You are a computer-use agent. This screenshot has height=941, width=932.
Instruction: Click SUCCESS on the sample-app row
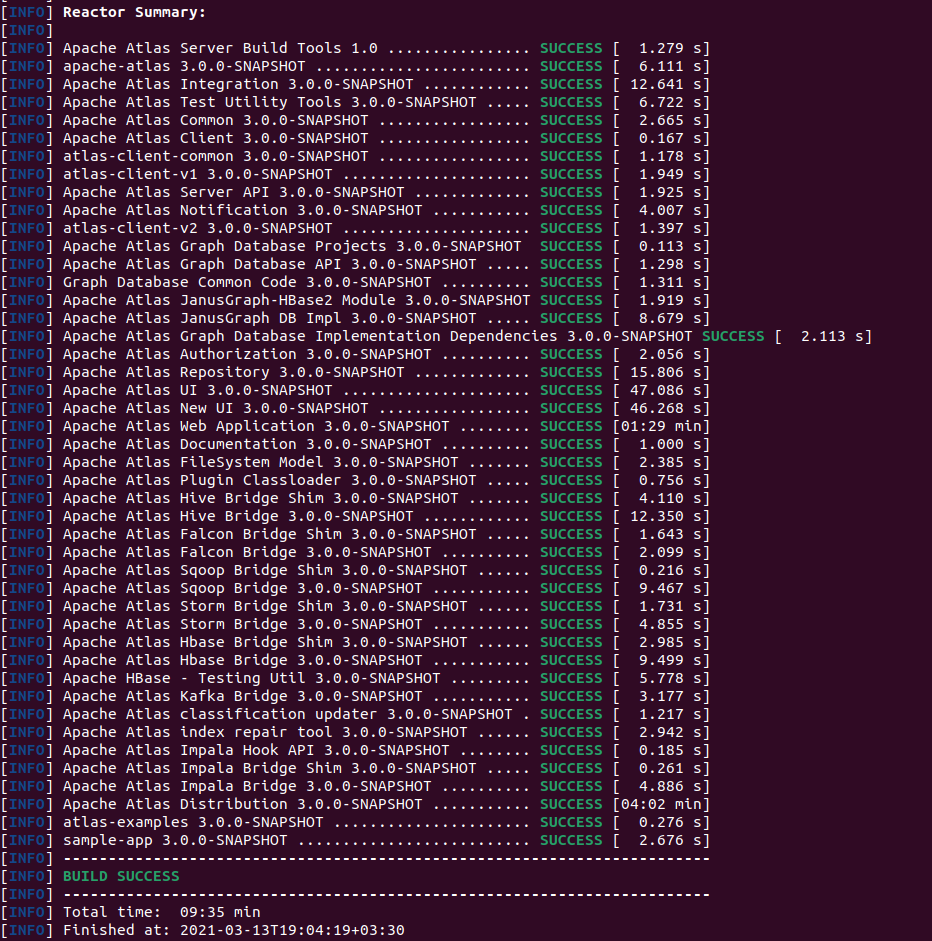tap(571, 840)
